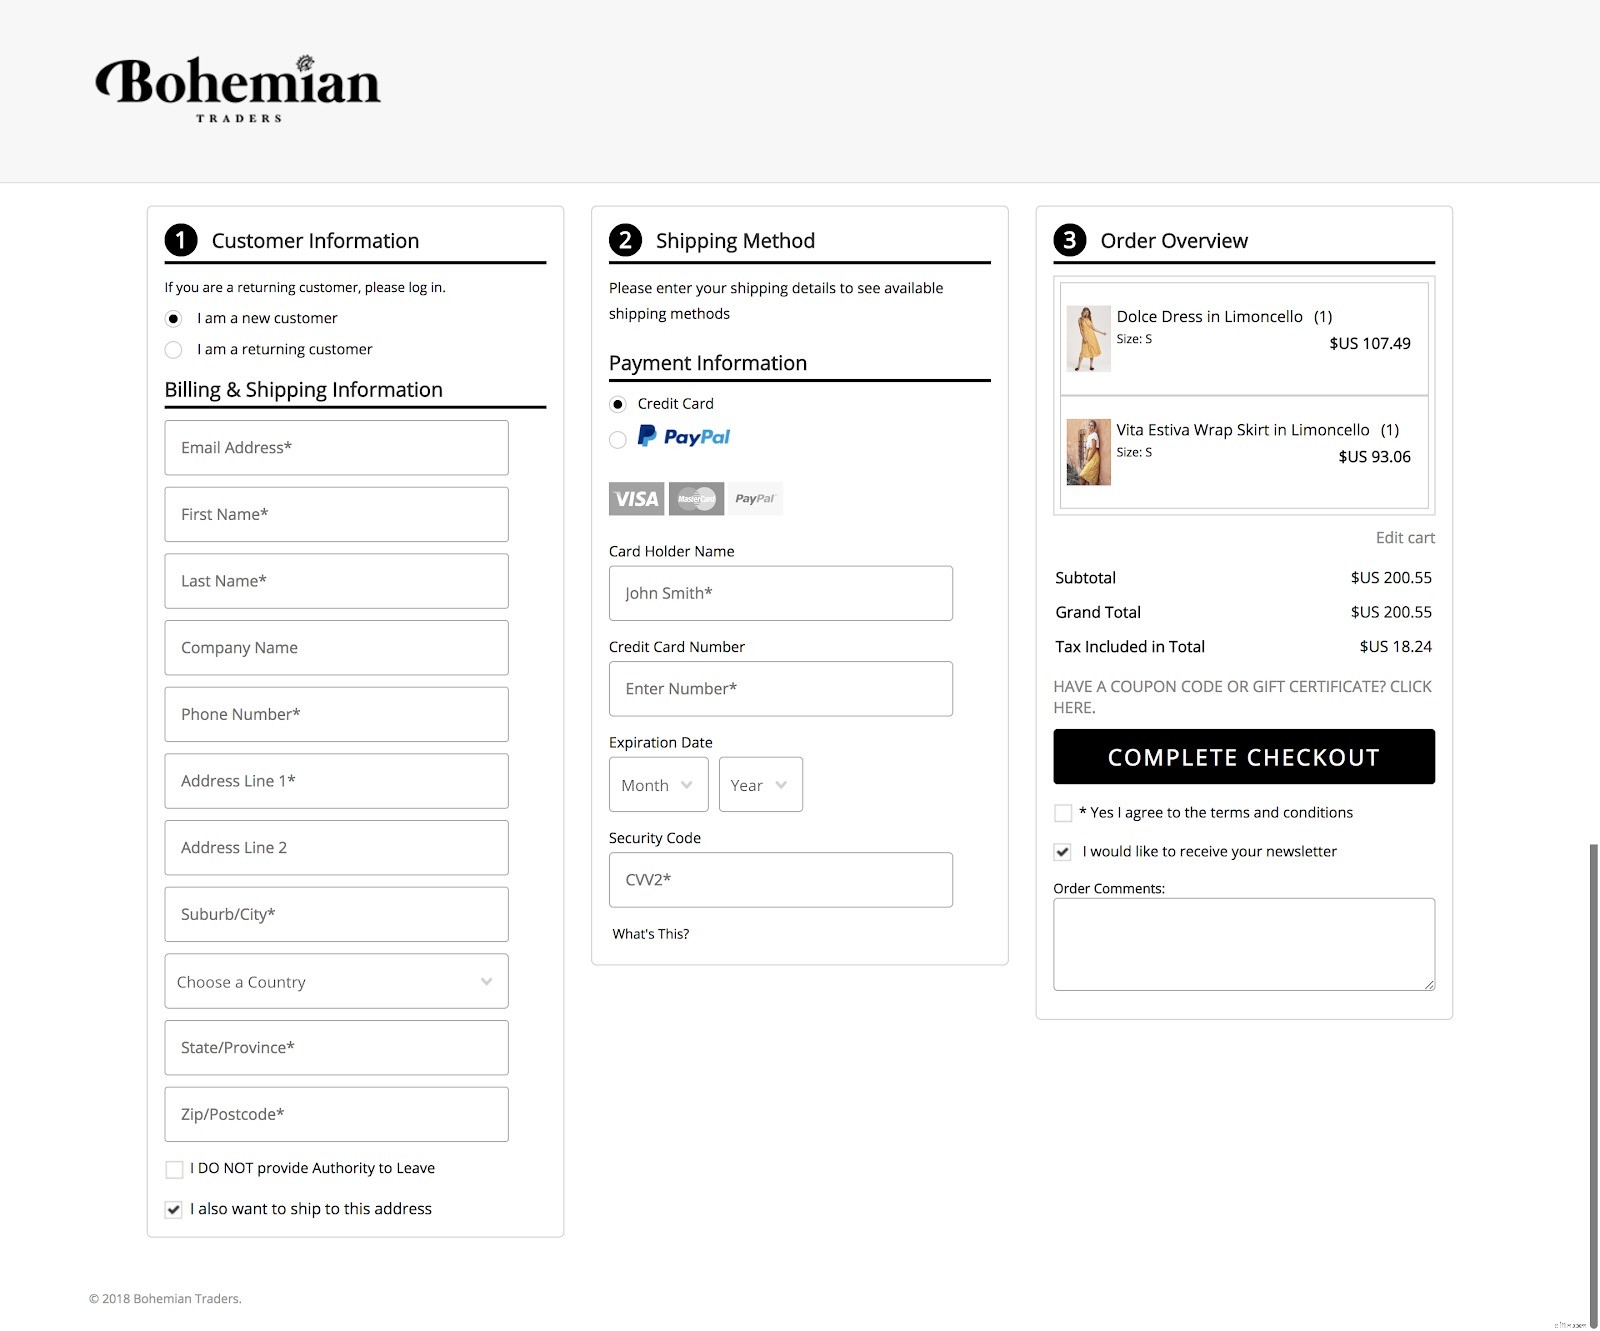Open the expiration Month dropdown

click(x=657, y=784)
